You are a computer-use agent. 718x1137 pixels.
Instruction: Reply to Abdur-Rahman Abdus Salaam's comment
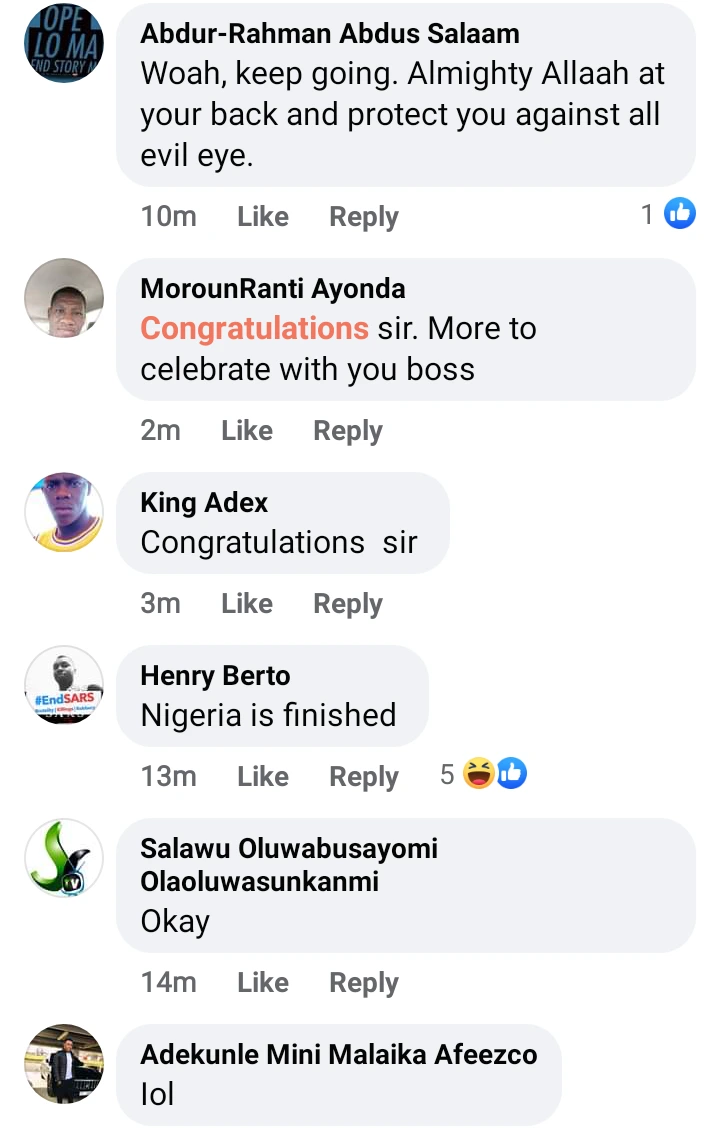[364, 217]
